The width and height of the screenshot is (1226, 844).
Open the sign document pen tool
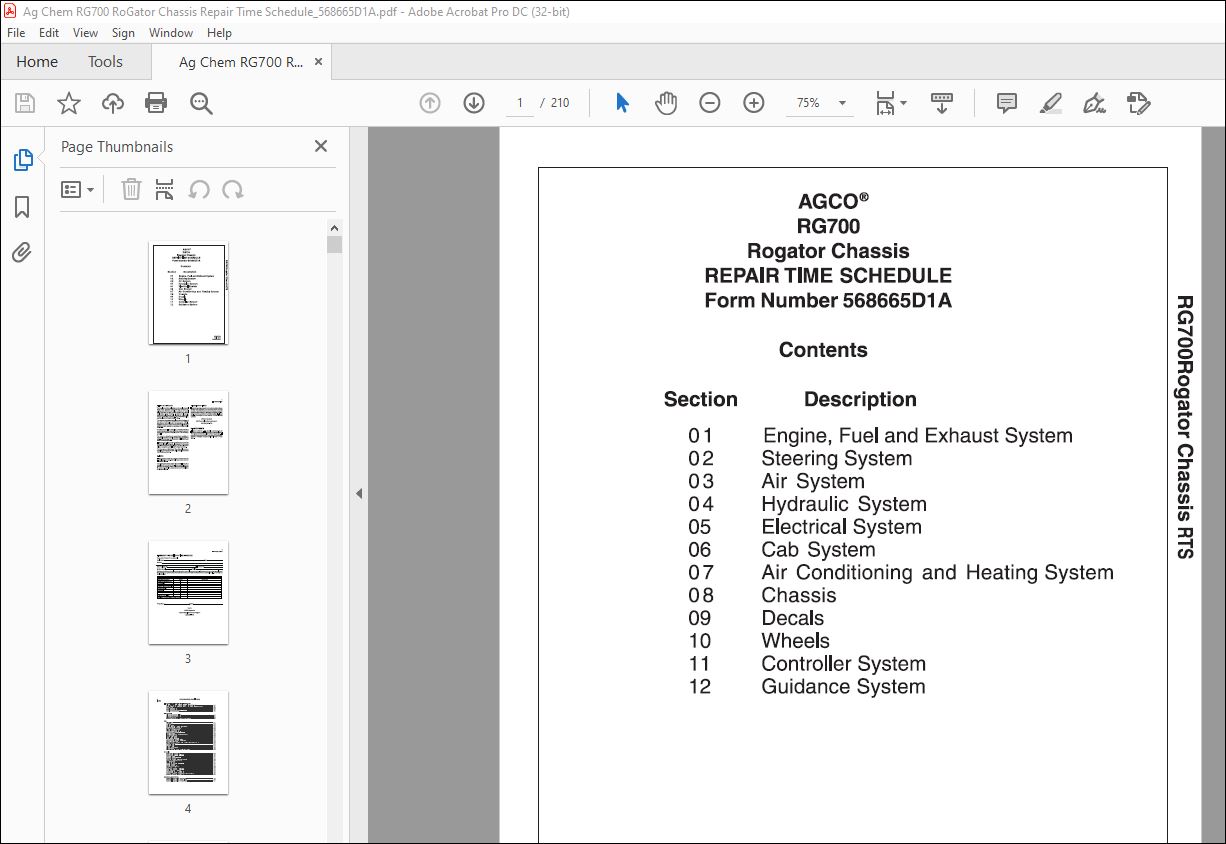pyautogui.click(x=1094, y=103)
